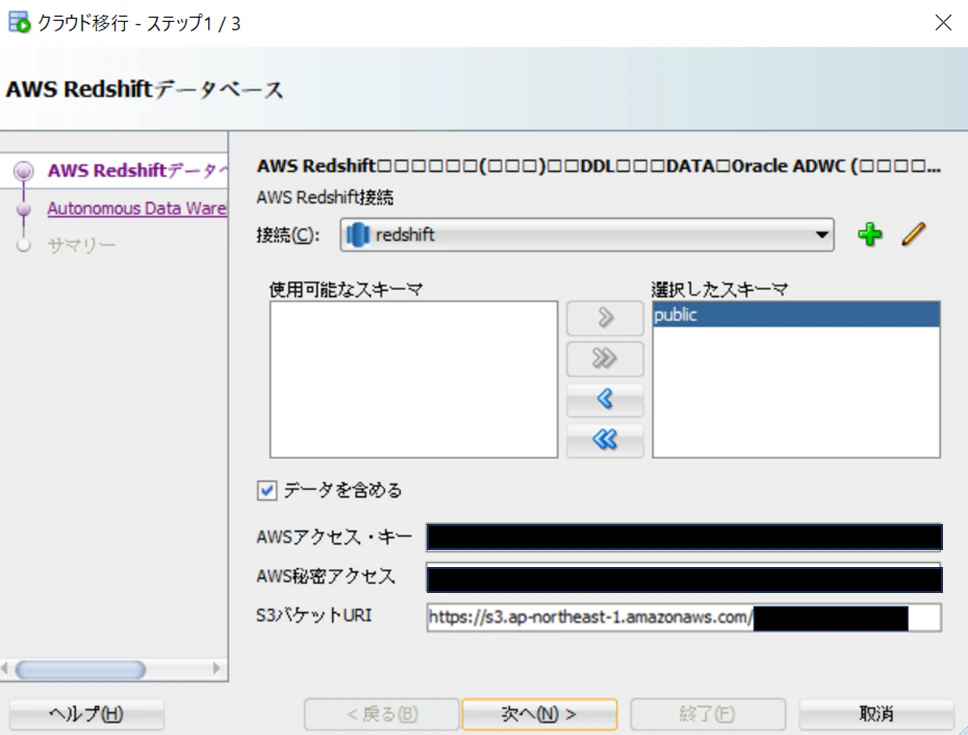The width and height of the screenshot is (968, 735).
Task: Remove the selected schema with the blue left arrow
Action: tap(605, 399)
